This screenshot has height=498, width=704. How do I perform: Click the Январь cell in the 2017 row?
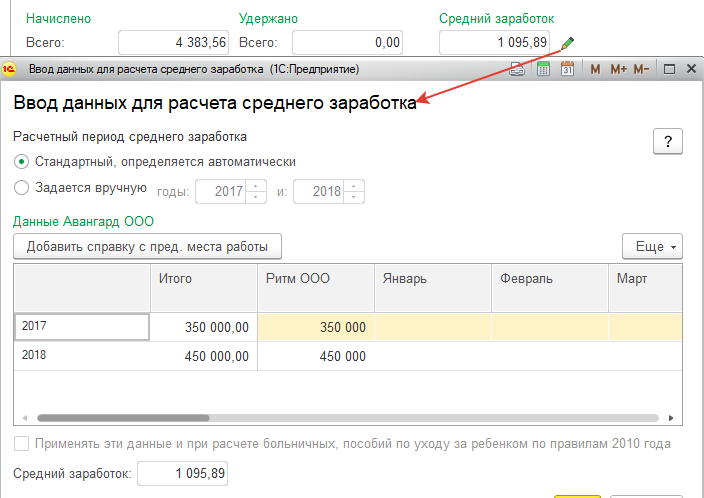433,327
